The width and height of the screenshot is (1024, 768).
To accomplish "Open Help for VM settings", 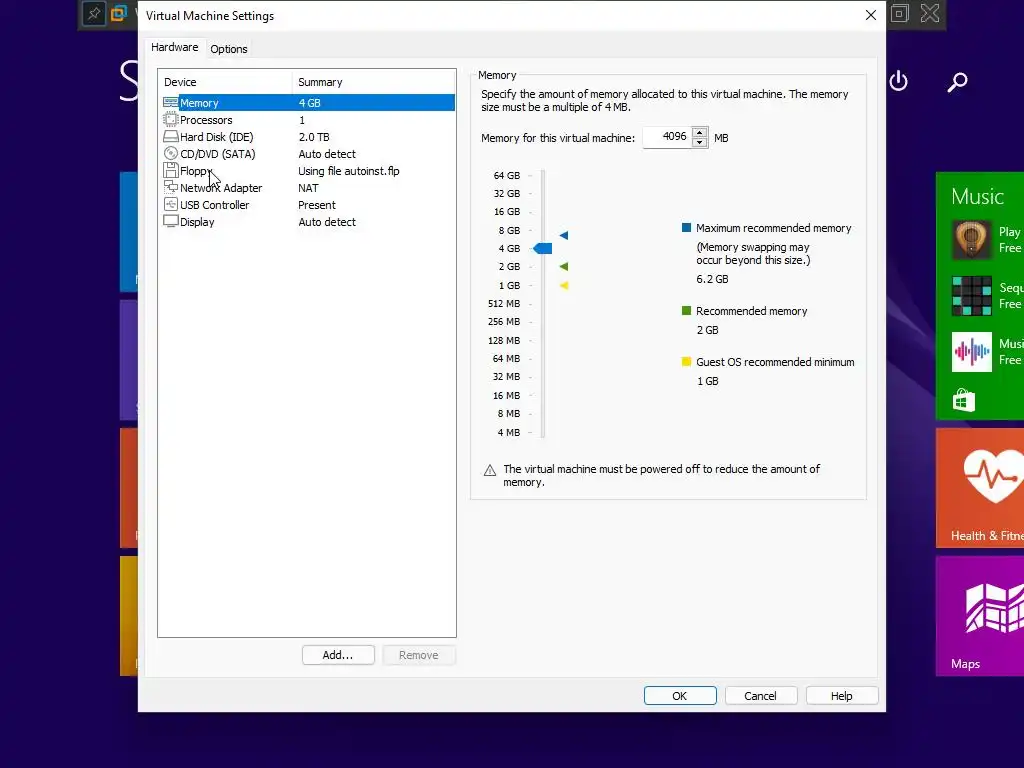I will [x=842, y=696].
